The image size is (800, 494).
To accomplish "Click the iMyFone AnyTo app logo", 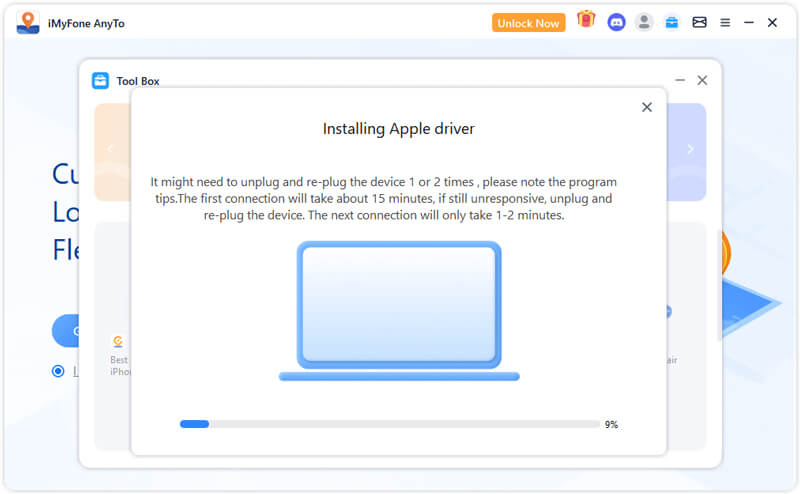I will click(x=28, y=23).
